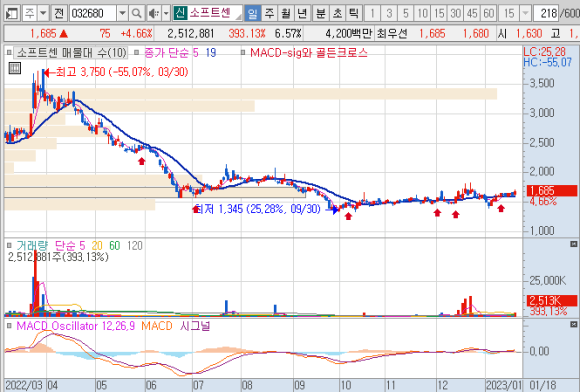The width and height of the screenshot is (580, 392).
Task: Click the red 1,685 current price tag
Action: click(552, 191)
